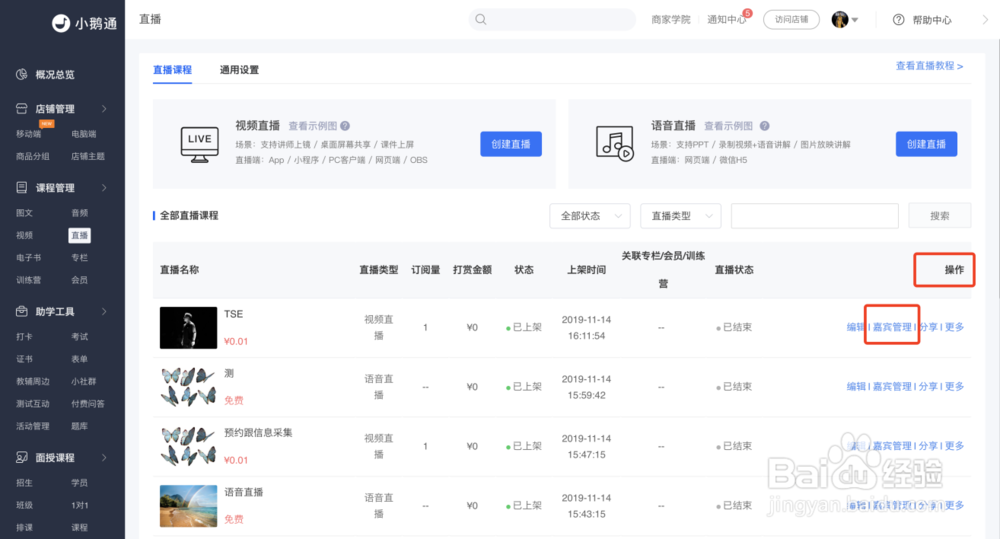
Task: Click the search magnifier icon
Action: click(x=481, y=20)
